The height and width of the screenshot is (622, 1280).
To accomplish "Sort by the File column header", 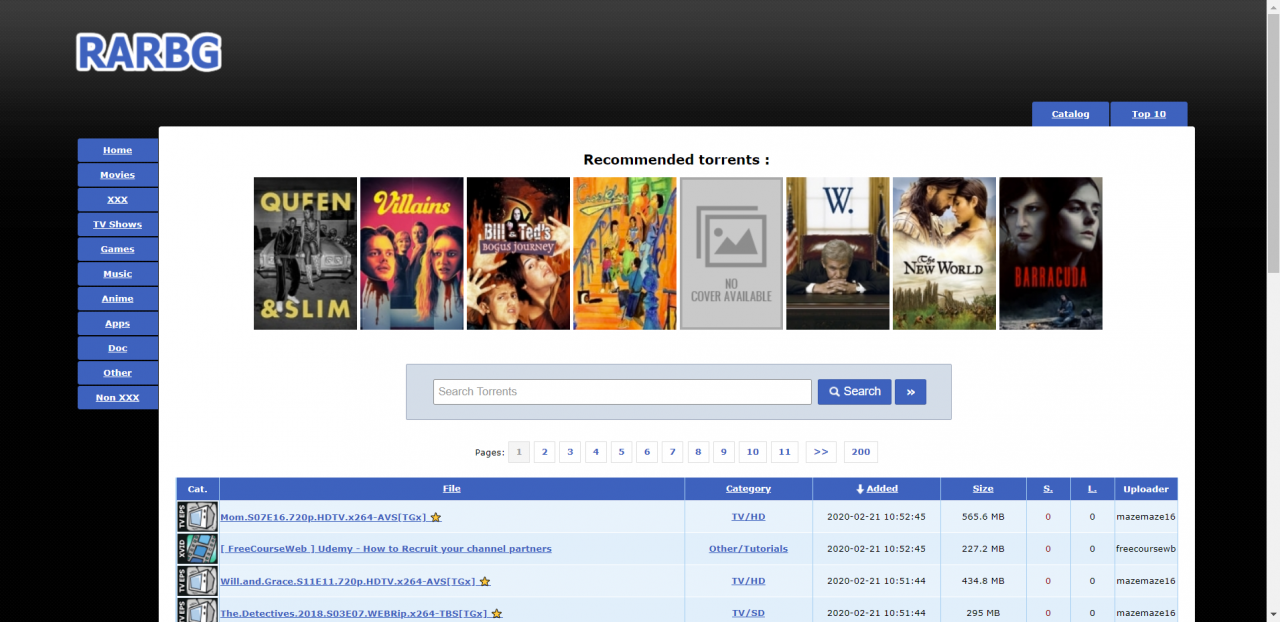I will point(452,489).
